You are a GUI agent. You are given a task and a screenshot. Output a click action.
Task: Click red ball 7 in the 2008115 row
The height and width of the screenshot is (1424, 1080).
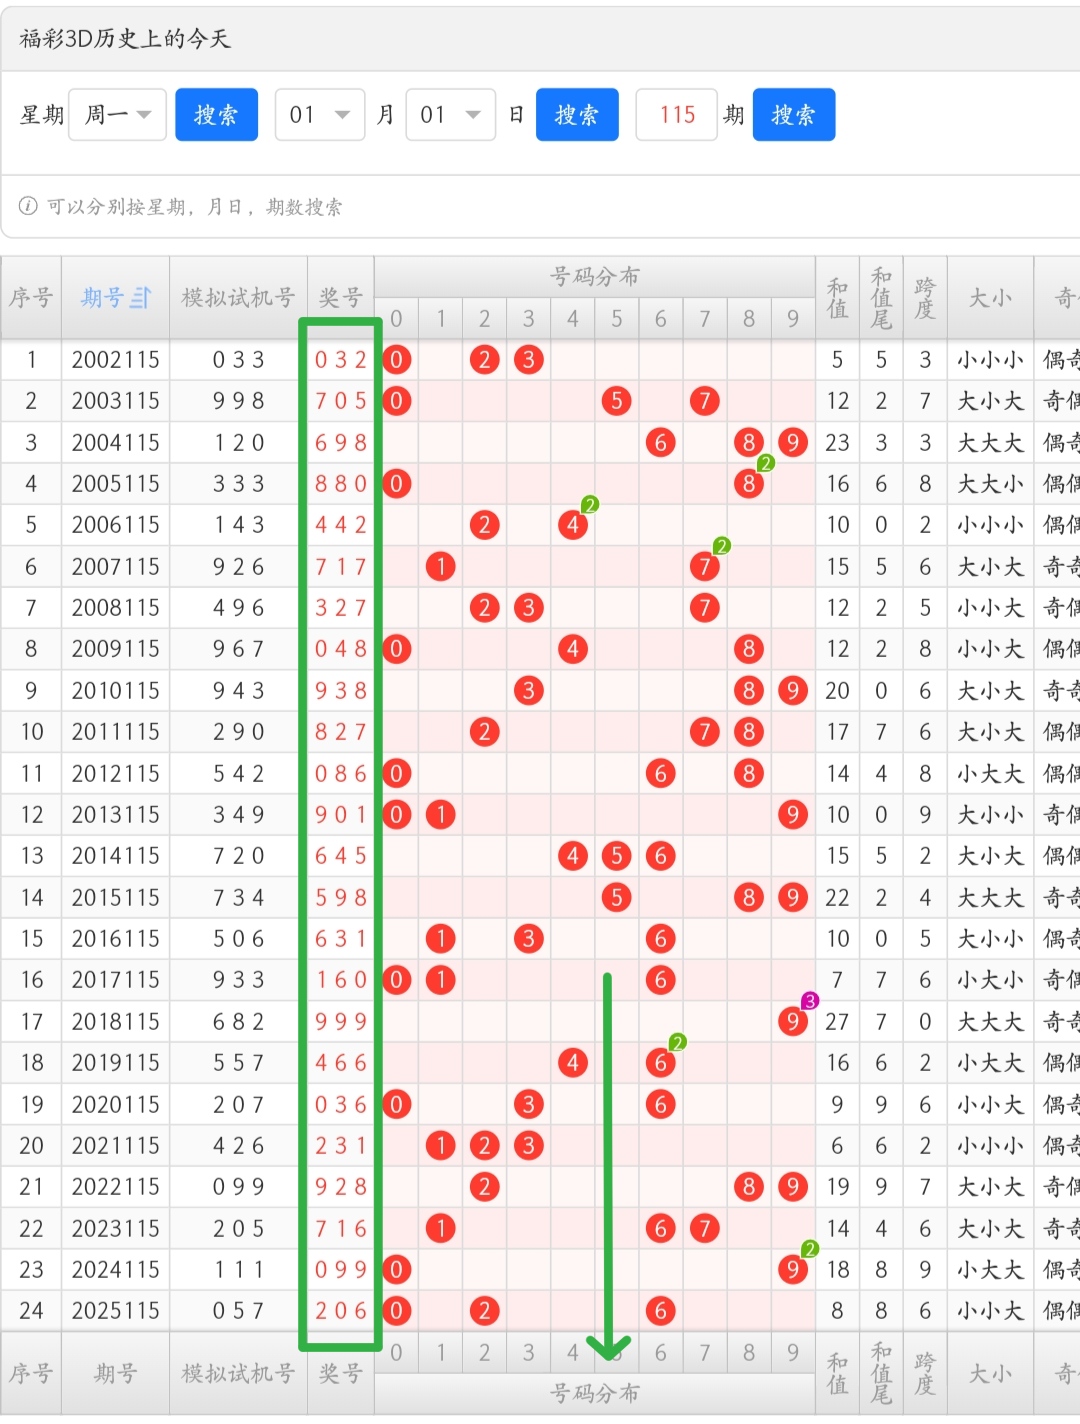click(x=705, y=608)
